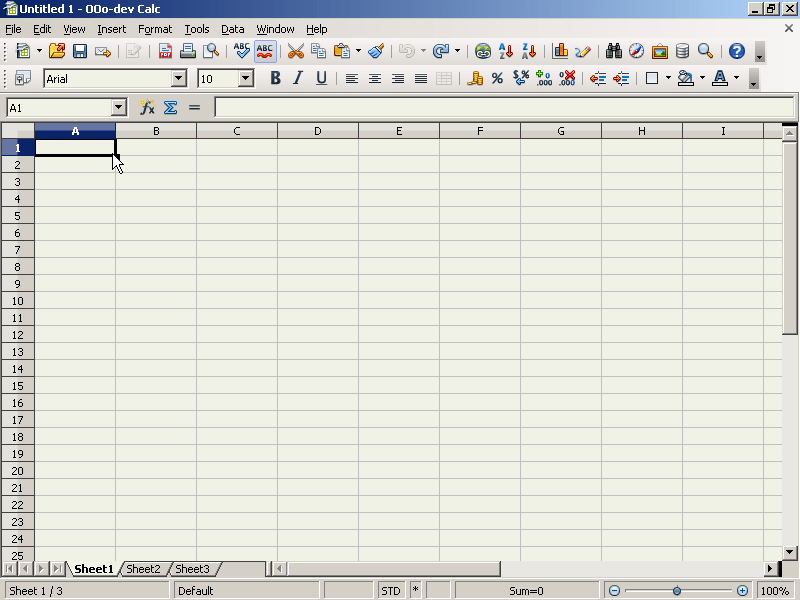This screenshot has width=800, height=600.
Task: Apply currency number format
Action: click(475, 79)
